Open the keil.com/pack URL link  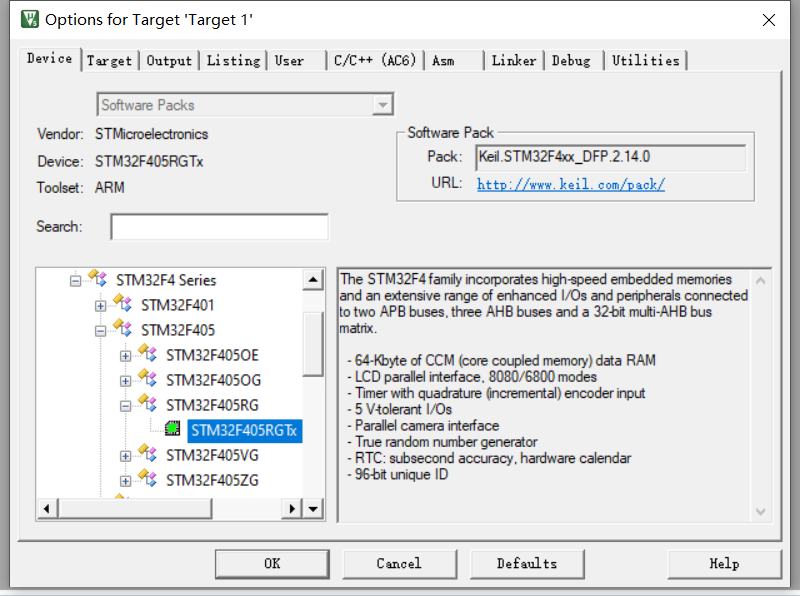point(570,184)
